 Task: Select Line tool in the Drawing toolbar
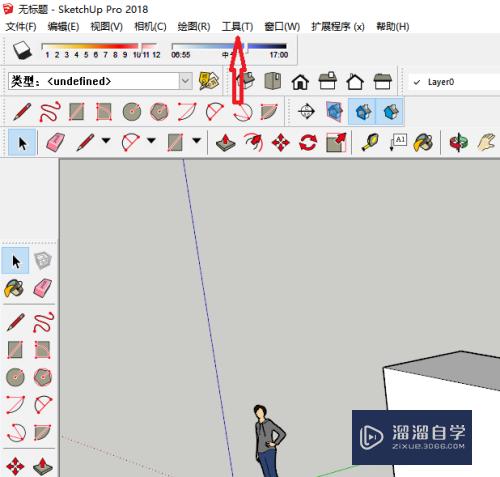point(22,111)
